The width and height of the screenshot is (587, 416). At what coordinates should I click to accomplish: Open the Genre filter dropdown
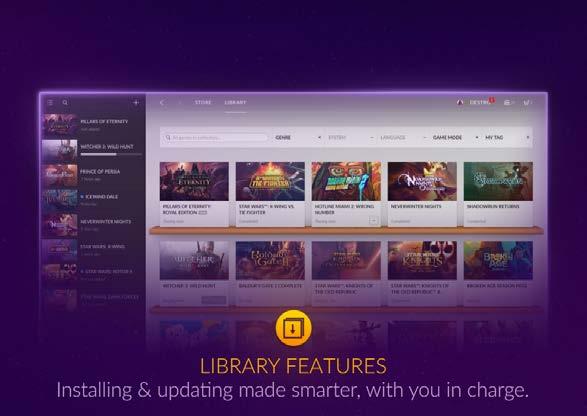(x=298, y=137)
